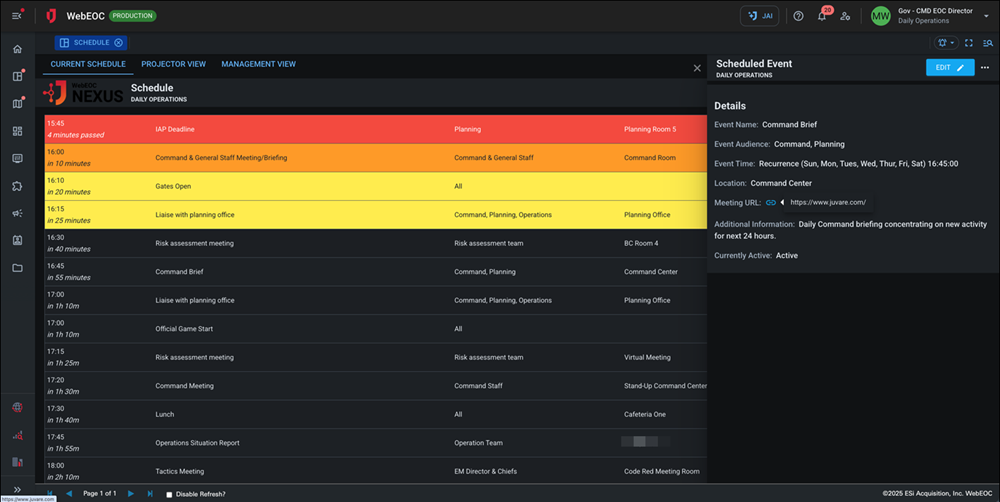This screenshot has height=502, width=1000.
Task: Open the notifications bell with badge 20
Action: [822, 16]
